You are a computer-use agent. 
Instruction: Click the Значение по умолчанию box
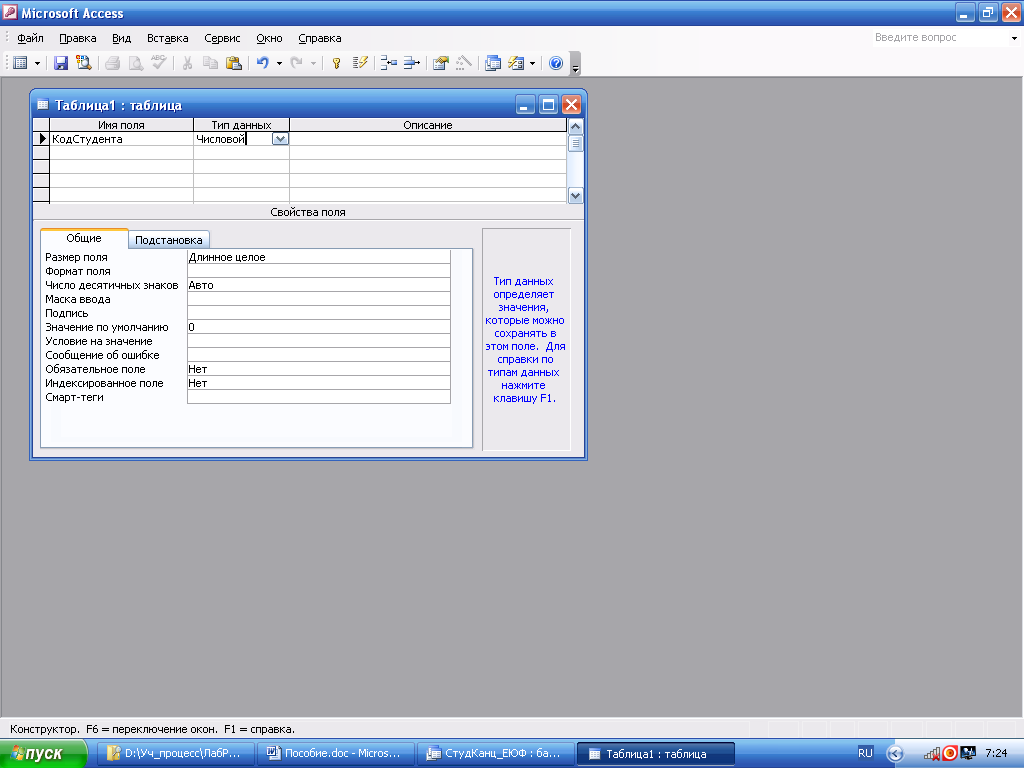coord(319,327)
